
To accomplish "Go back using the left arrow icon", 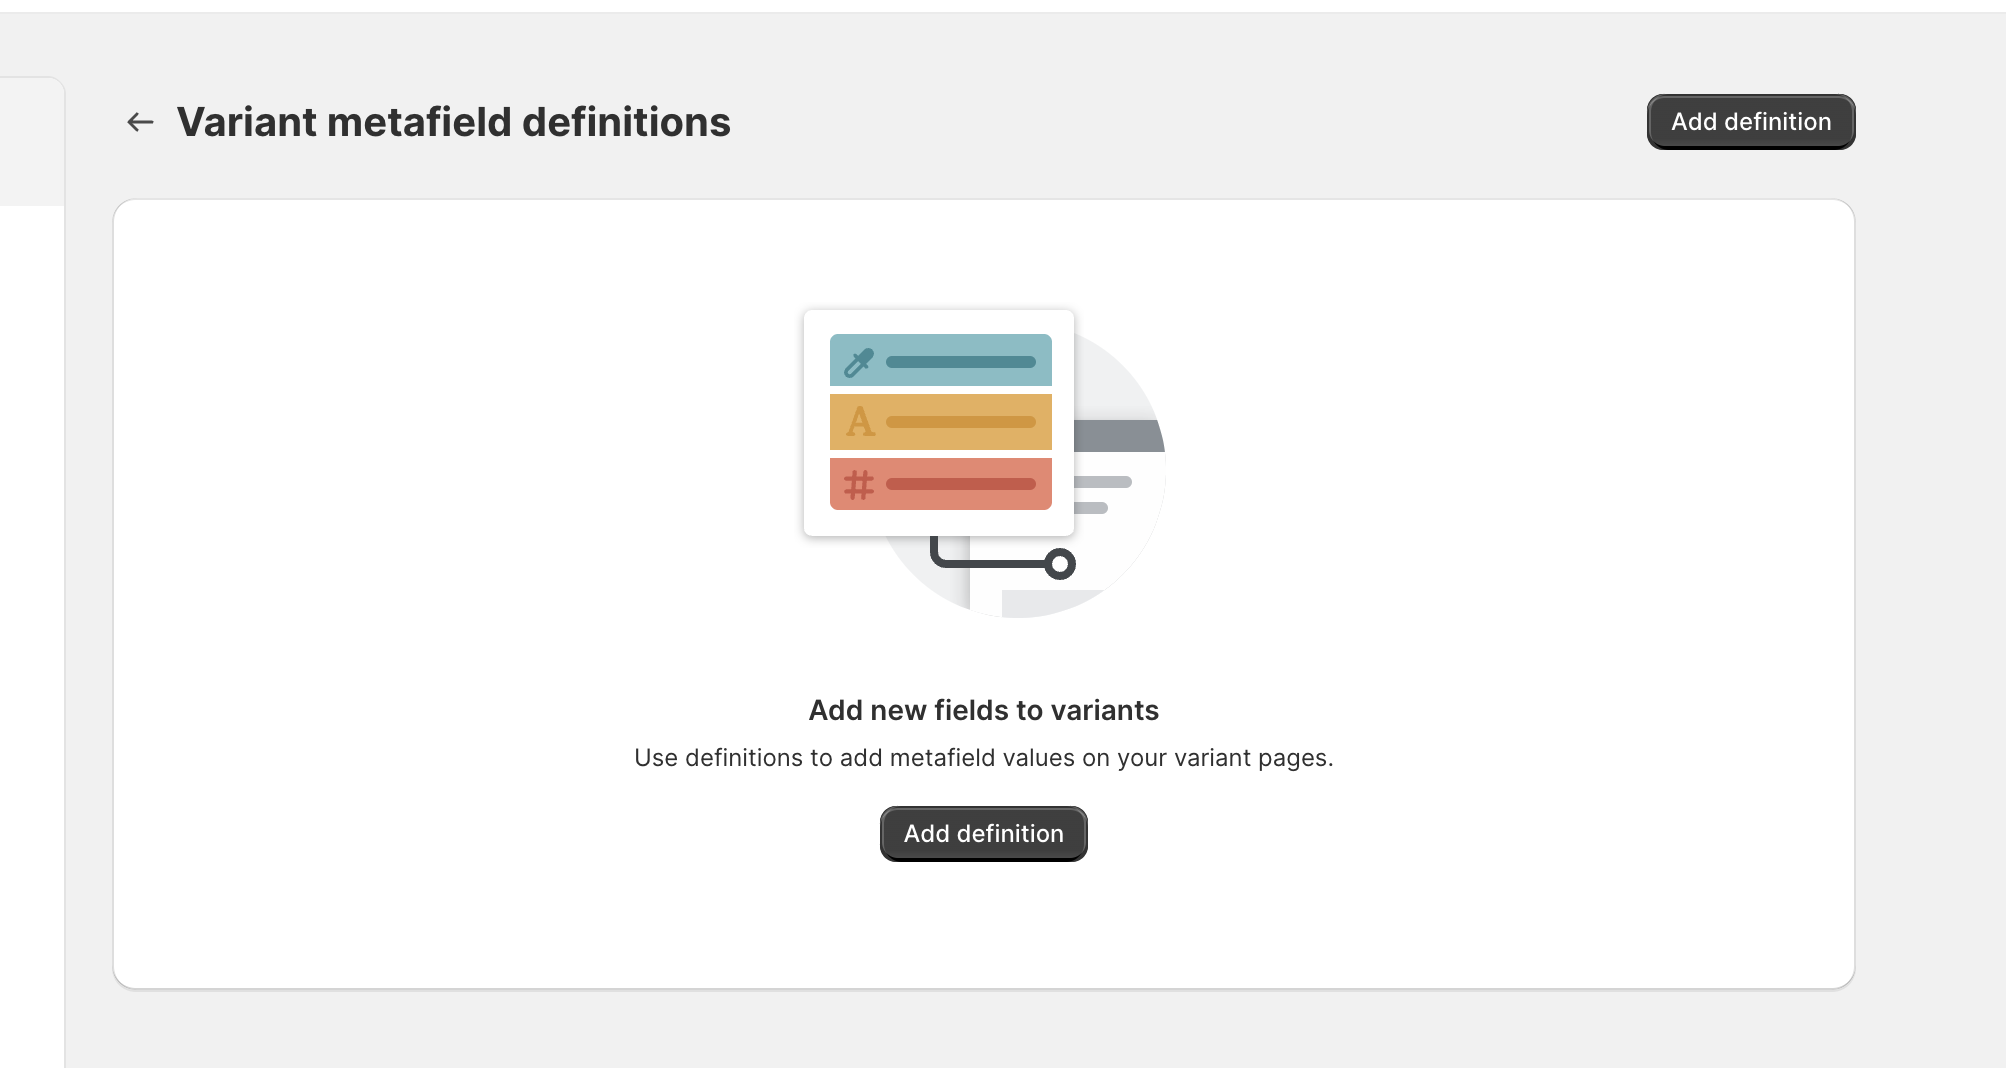I will (140, 122).
